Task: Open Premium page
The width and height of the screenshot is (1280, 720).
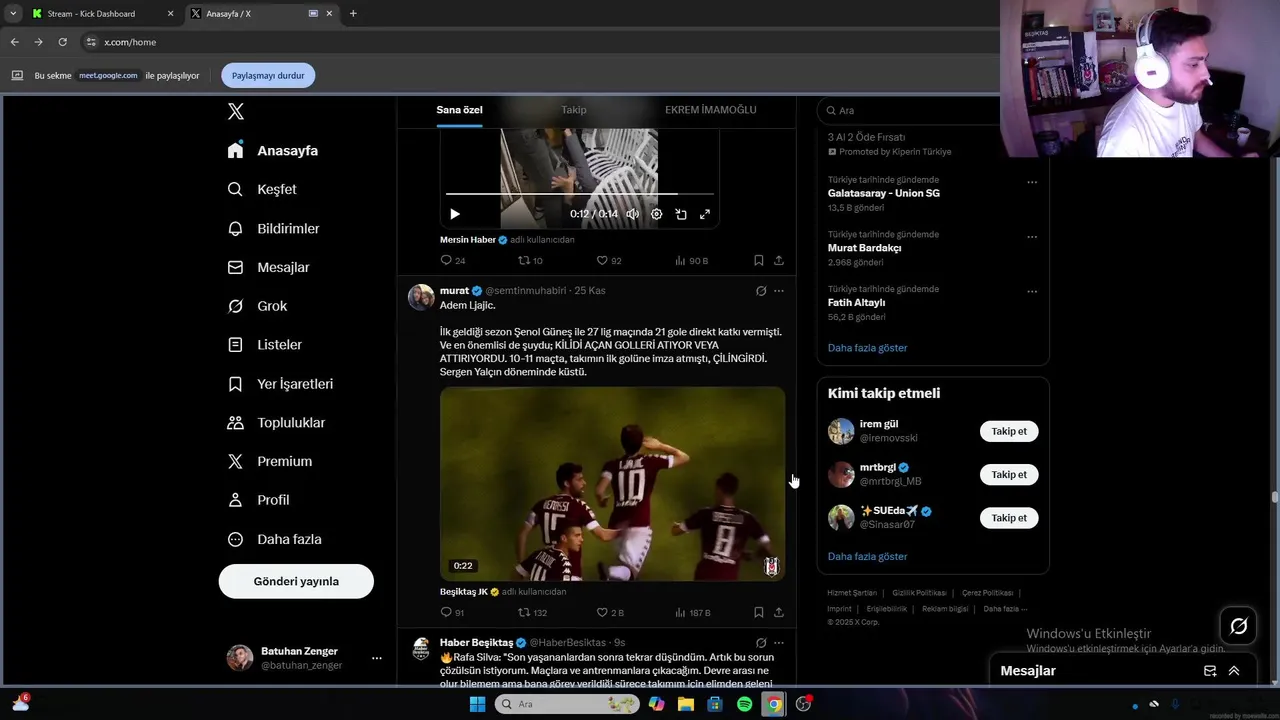Action: 269,461
